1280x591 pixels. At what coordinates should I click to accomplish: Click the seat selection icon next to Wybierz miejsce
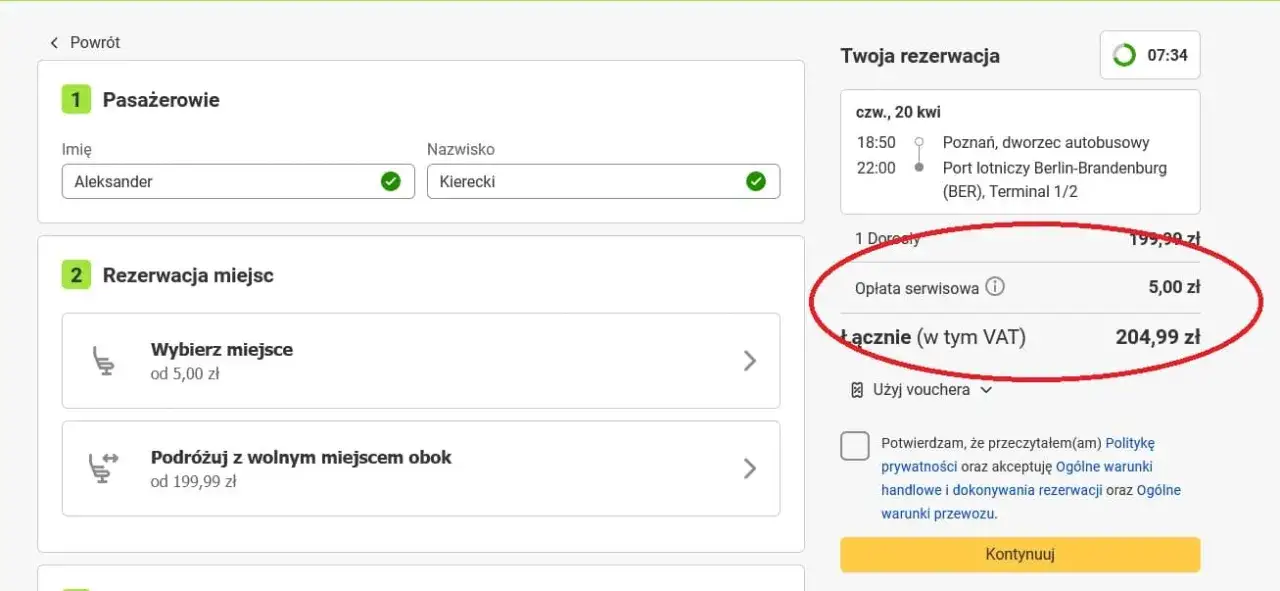[x=103, y=360]
